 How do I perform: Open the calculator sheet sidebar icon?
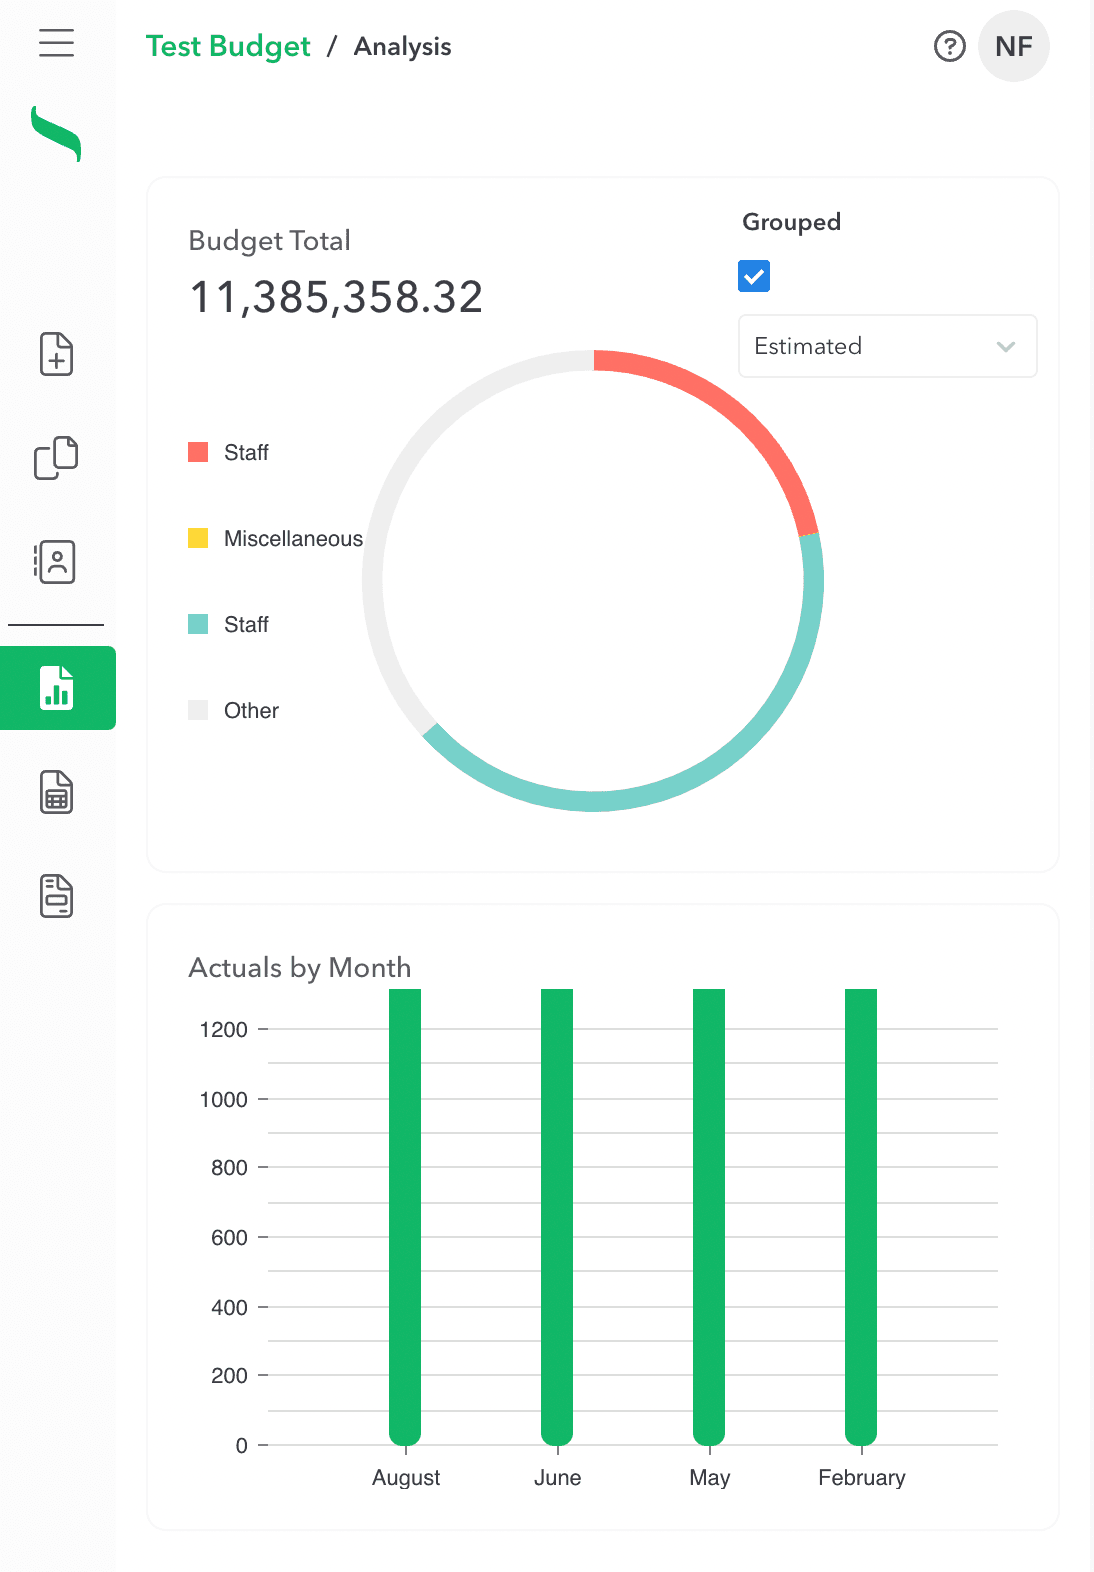pos(57,792)
